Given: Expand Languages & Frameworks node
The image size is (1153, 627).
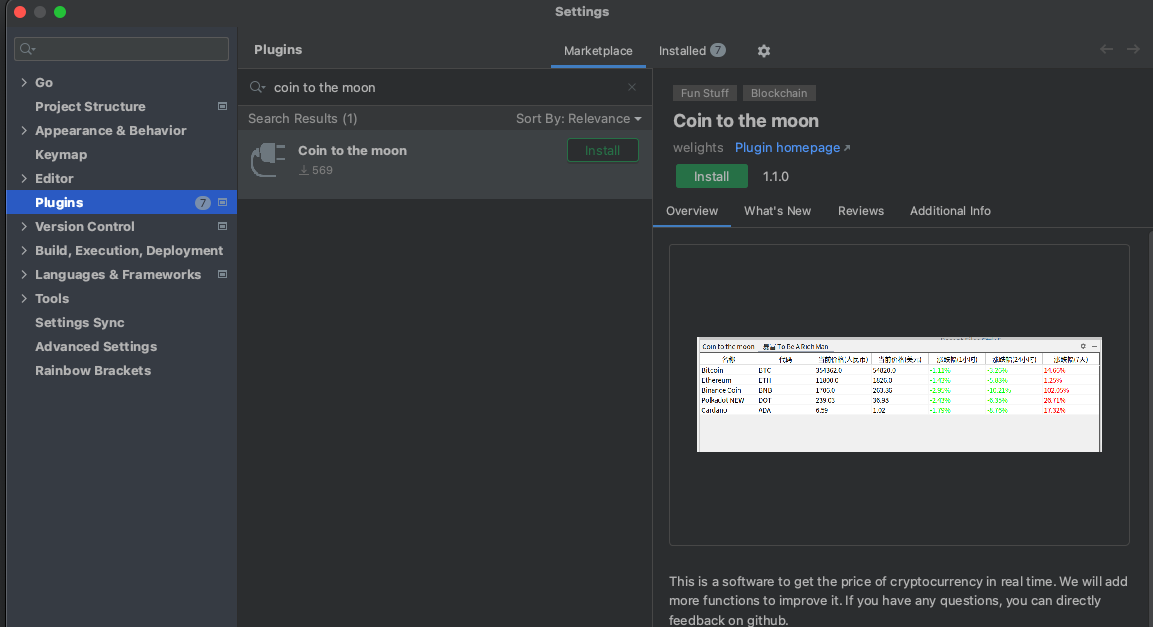Looking at the screenshot, I should 24,274.
